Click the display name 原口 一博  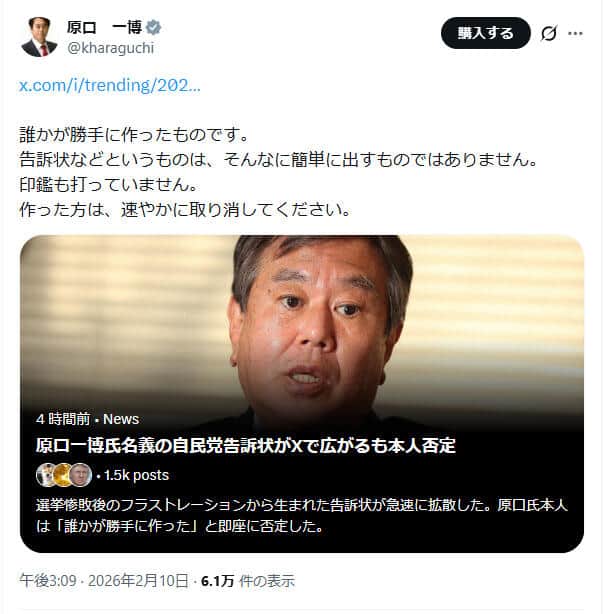pyautogui.click(x=105, y=28)
